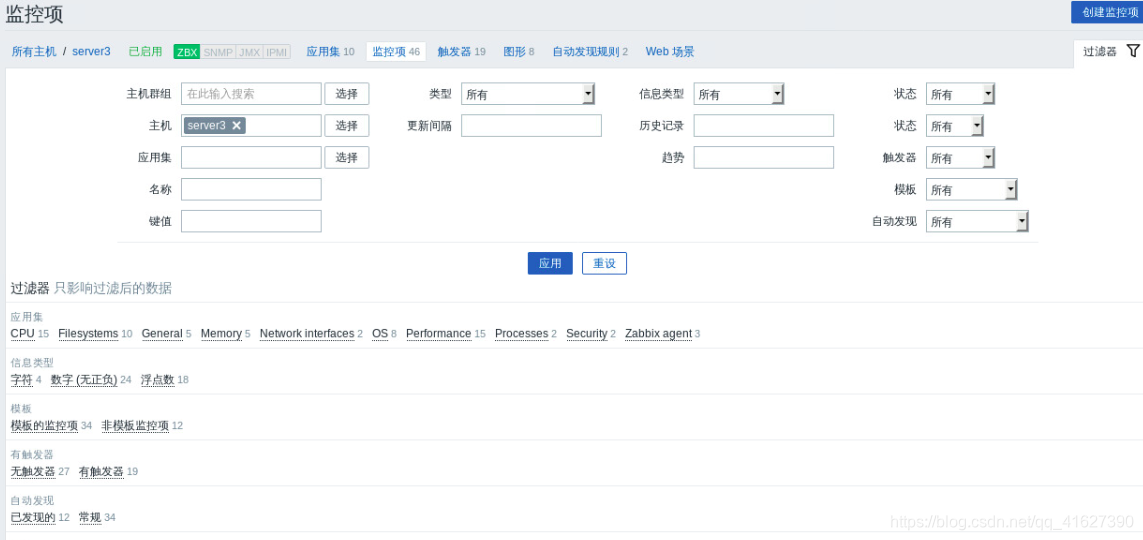
Task: Open the 触发器 filter dropdown
Action: [960, 157]
